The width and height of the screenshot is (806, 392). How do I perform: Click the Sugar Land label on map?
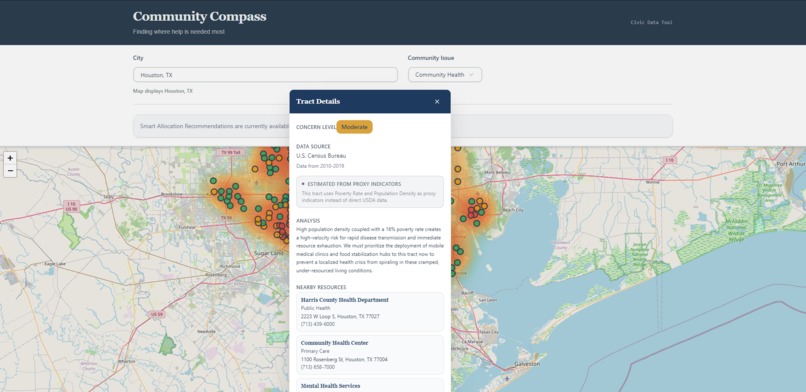click(269, 253)
